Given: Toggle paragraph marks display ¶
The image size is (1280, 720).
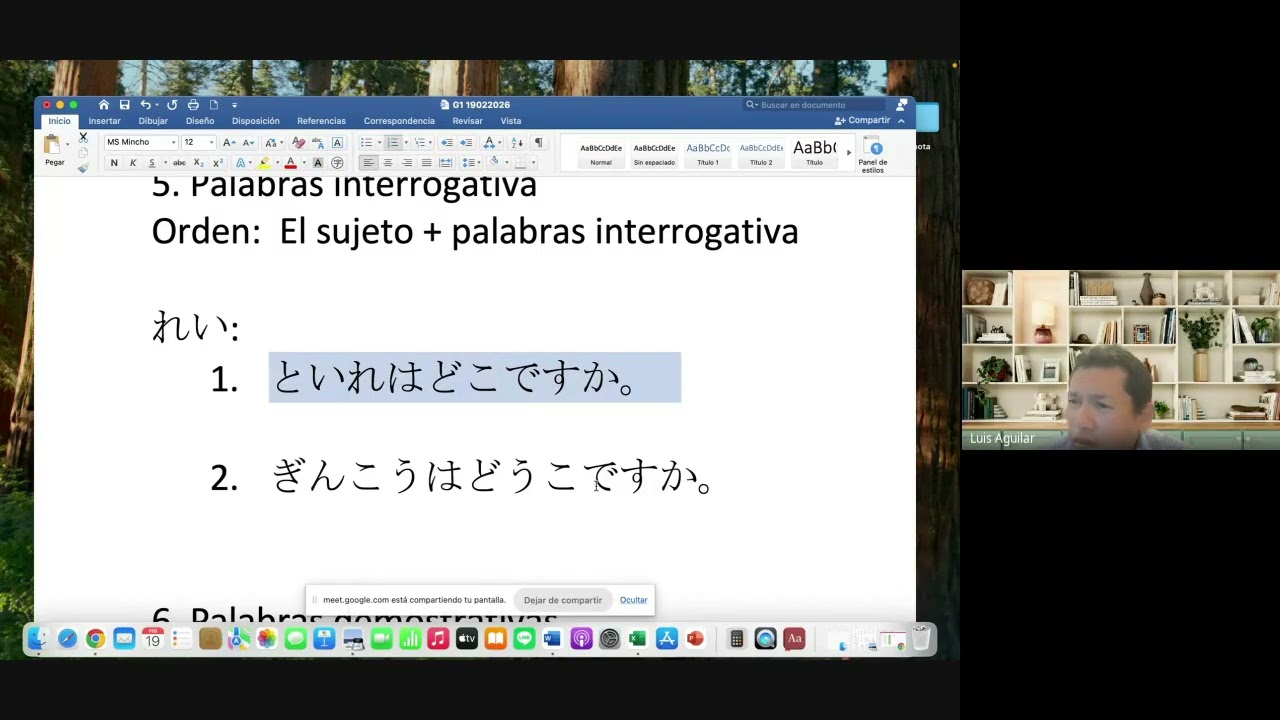Looking at the screenshot, I should click(538, 143).
